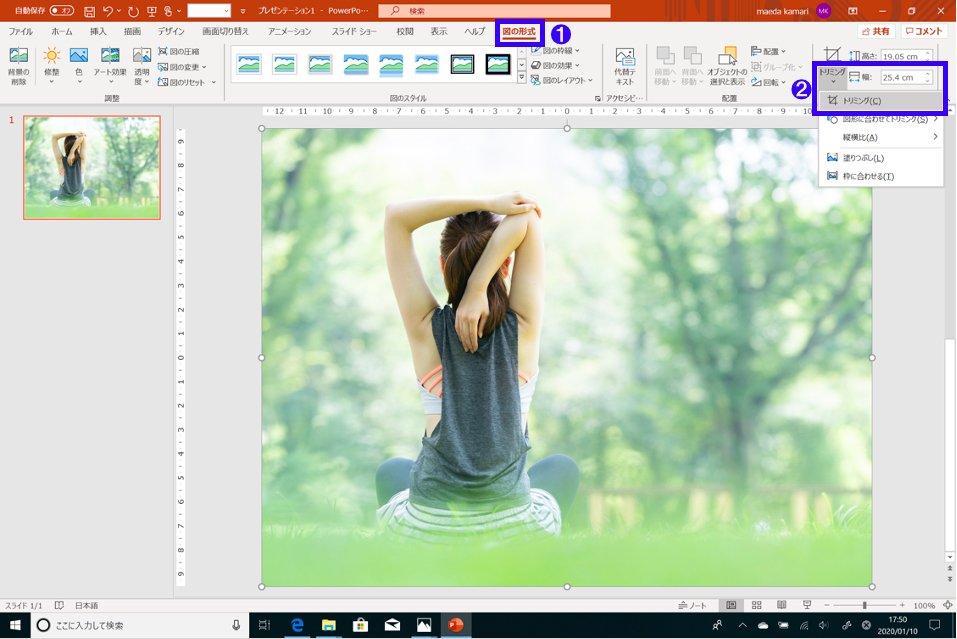The width and height of the screenshot is (957, 639).
Task: Open Mail app from taskbar
Action: tap(392, 625)
